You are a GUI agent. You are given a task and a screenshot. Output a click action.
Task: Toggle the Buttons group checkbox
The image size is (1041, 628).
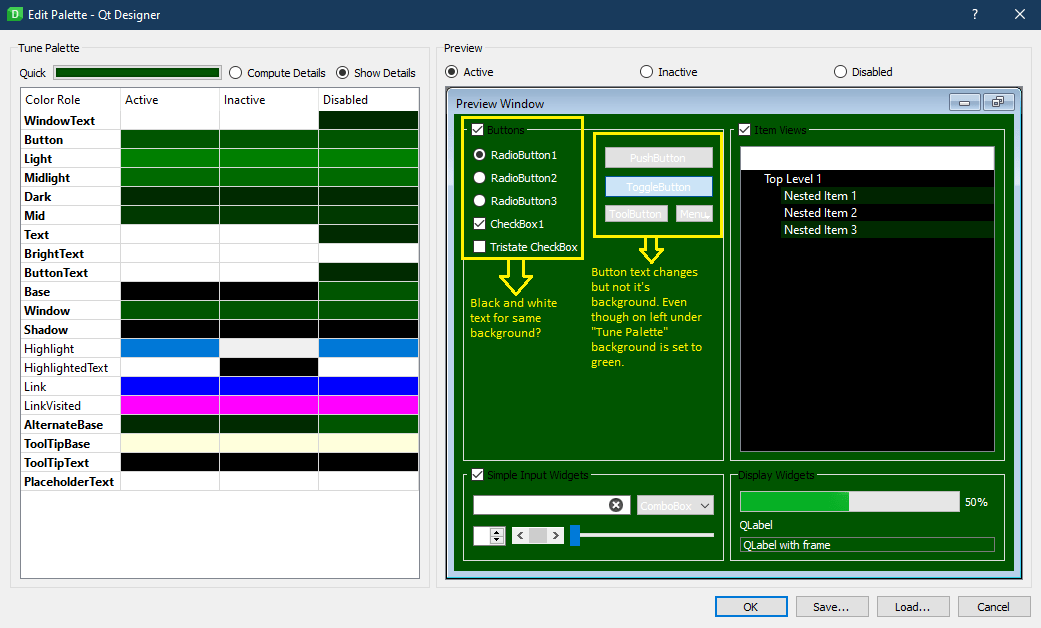pos(477,129)
